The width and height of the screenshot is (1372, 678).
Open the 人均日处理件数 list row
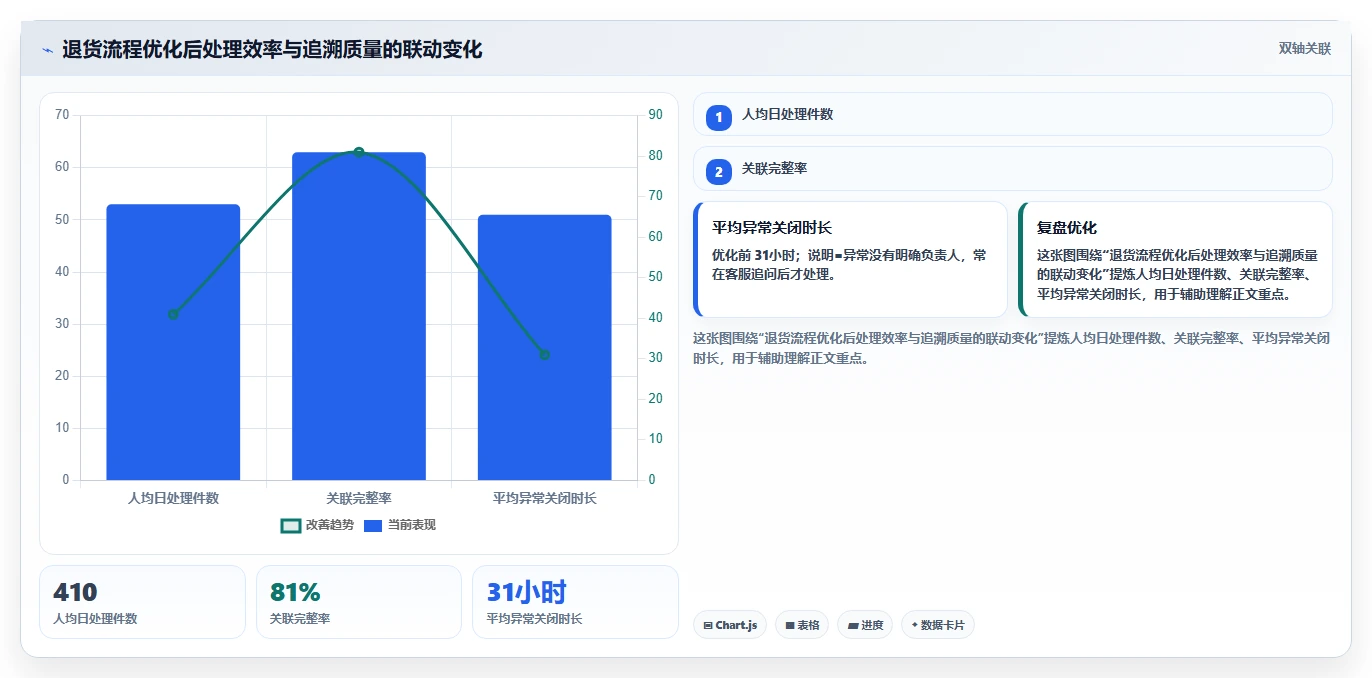pos(1012,114)
